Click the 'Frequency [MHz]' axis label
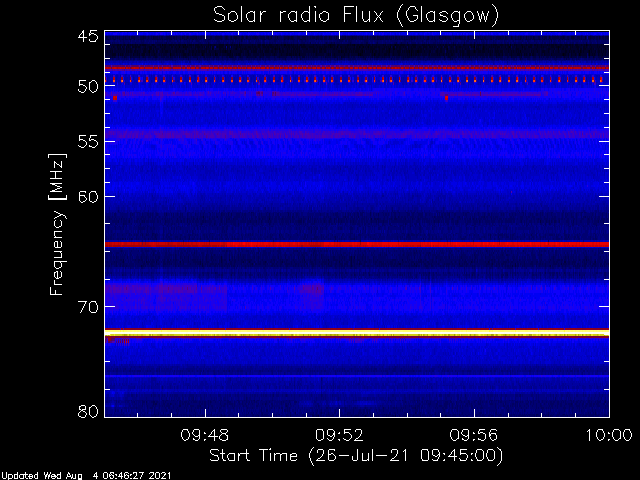 click(57, 224)
